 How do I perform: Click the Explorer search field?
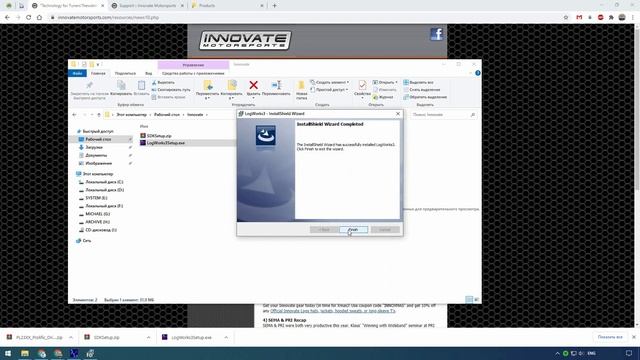pyautogui.click(x=443, y=115)
